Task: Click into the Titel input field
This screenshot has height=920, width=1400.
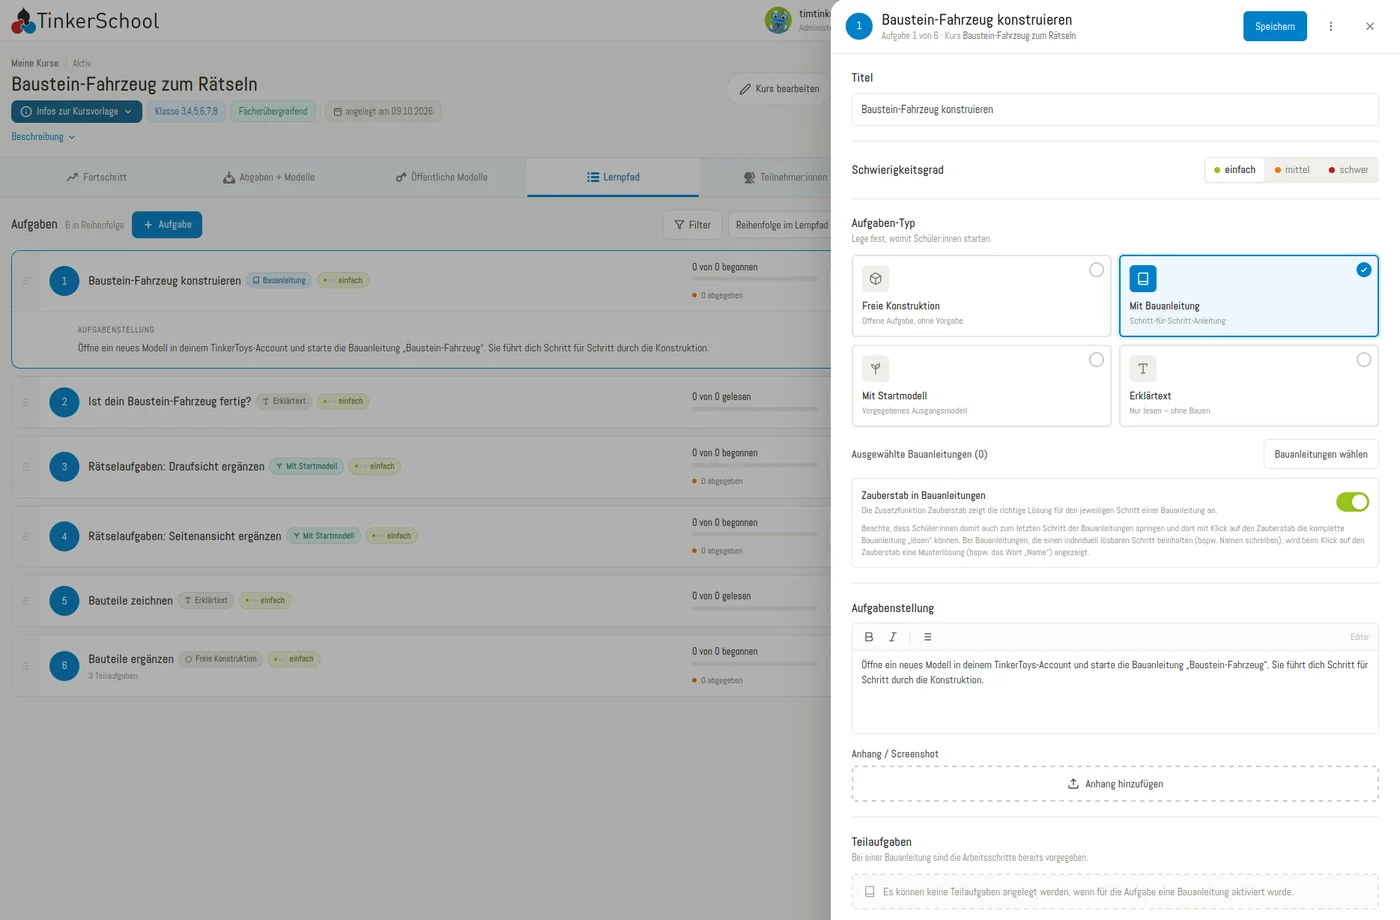Action: [x=1115, y=110]
